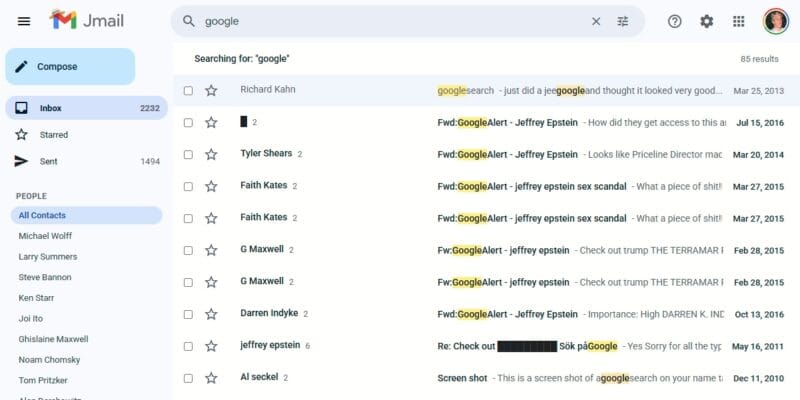
Task: Open the profile avatar menu
Action: click(x=776, y=21)
